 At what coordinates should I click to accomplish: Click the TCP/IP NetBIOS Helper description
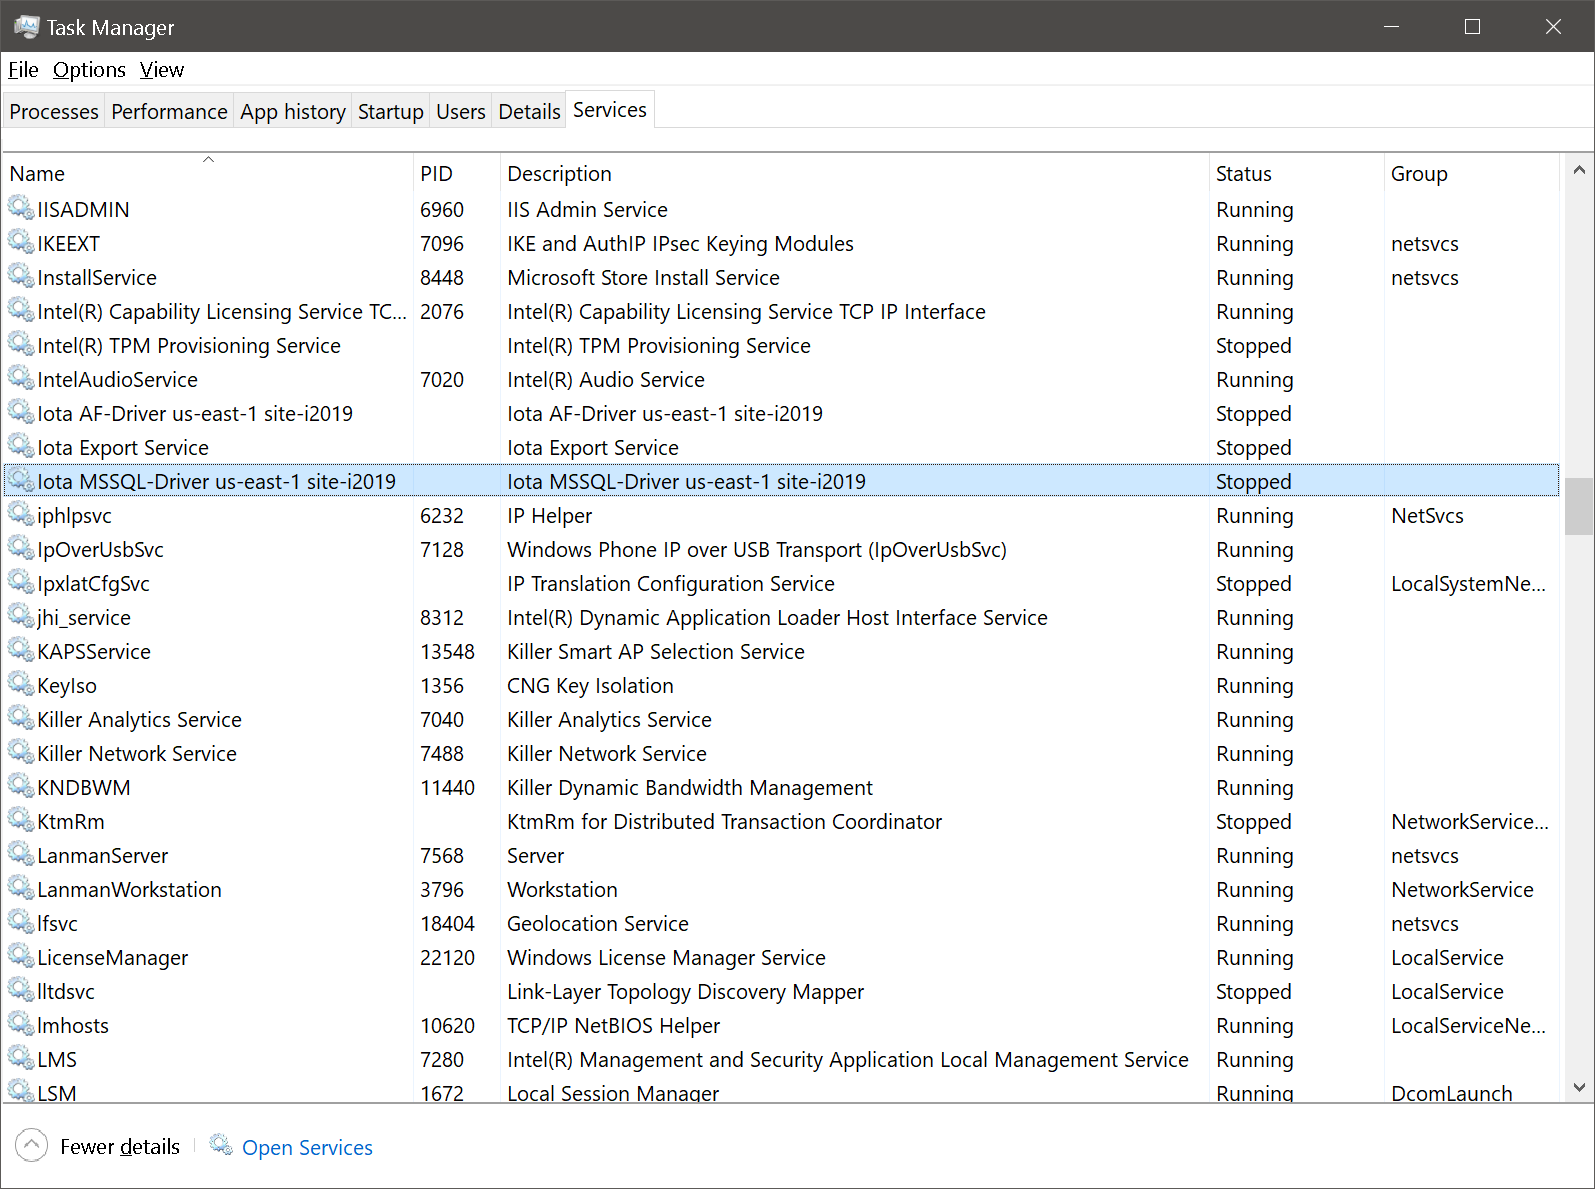pos(613,1025)
